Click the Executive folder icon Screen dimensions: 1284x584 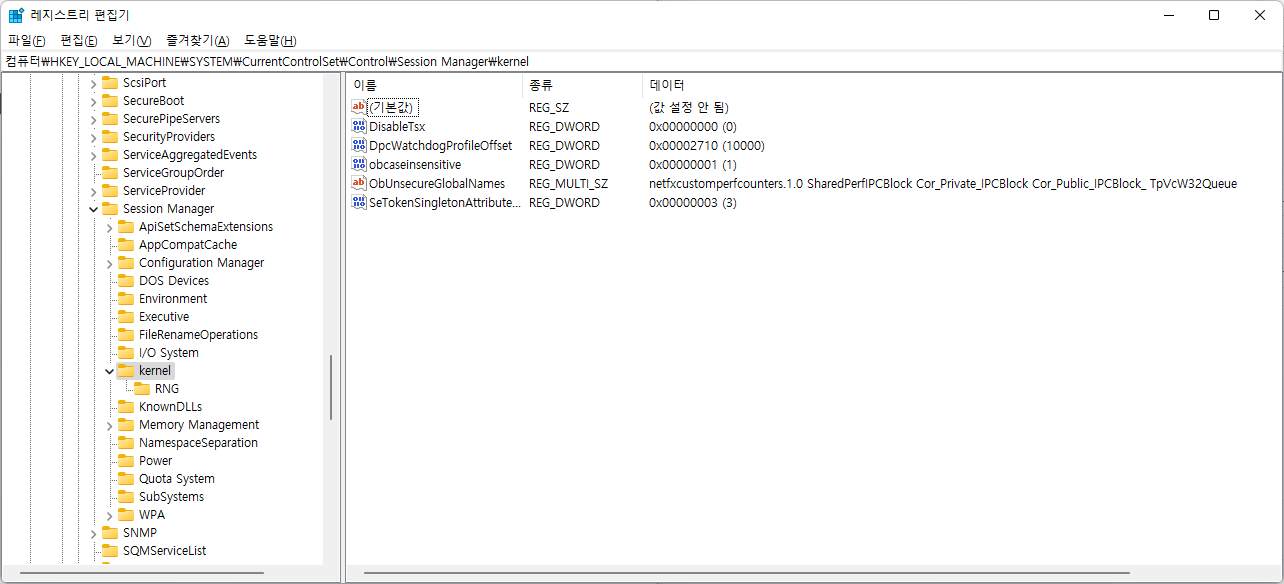[125, 317]
